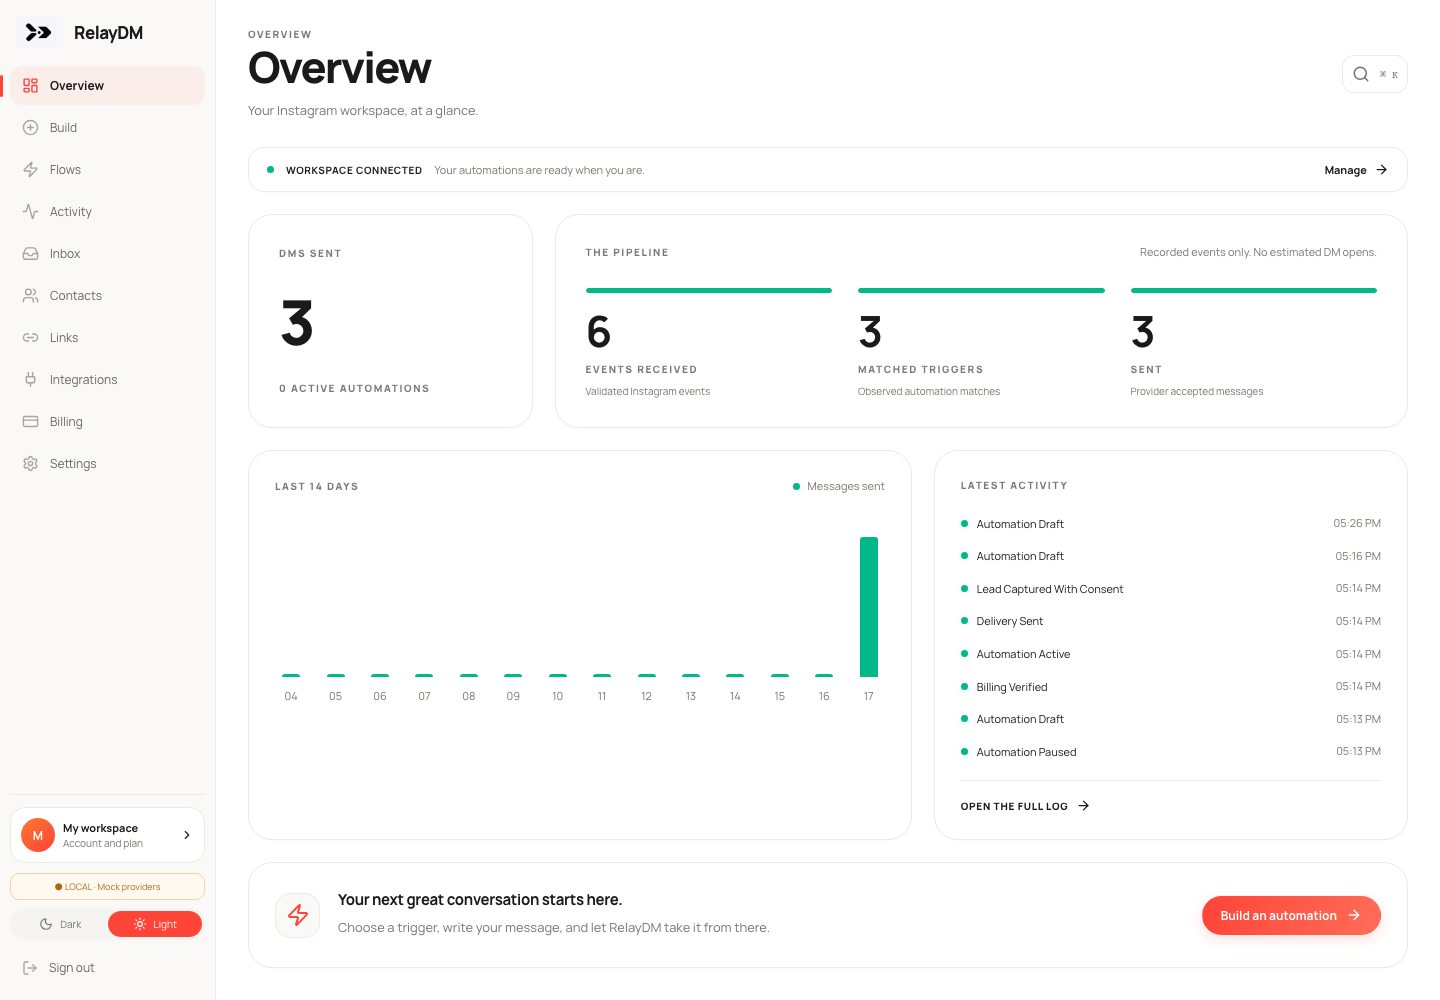Click the 0 Active Automations label

tap(354, 389)
